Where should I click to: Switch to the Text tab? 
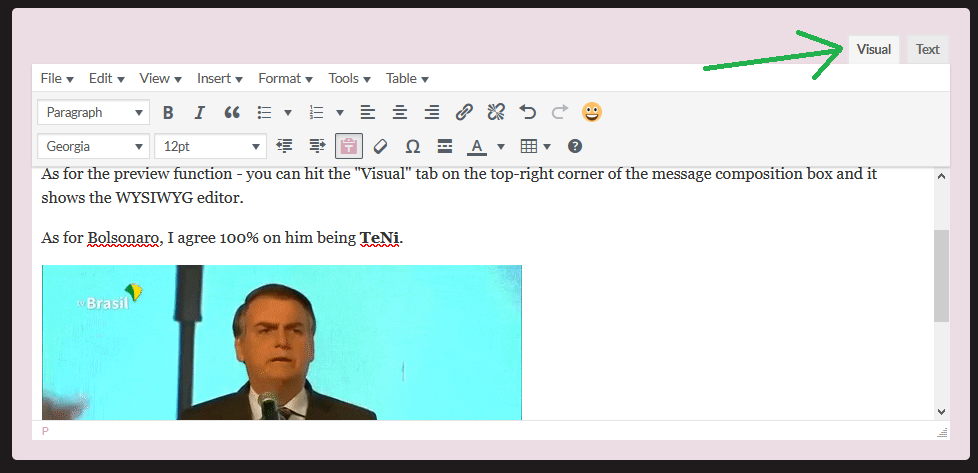927,49
